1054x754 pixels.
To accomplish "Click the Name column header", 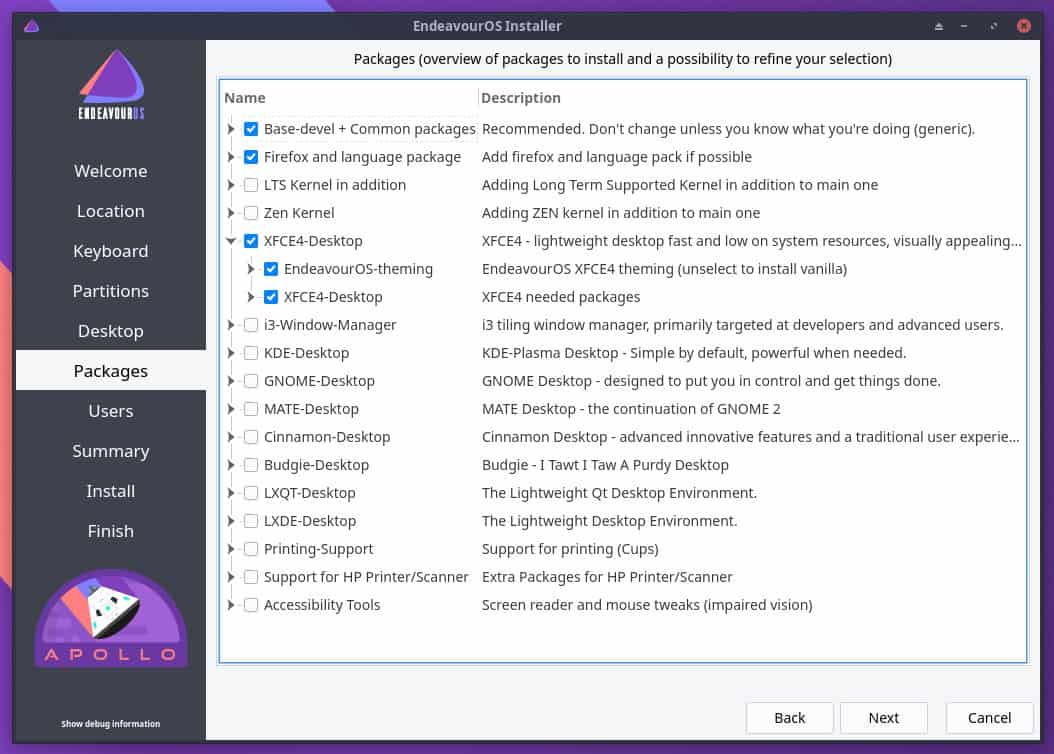I will click(x=245, y=97).
